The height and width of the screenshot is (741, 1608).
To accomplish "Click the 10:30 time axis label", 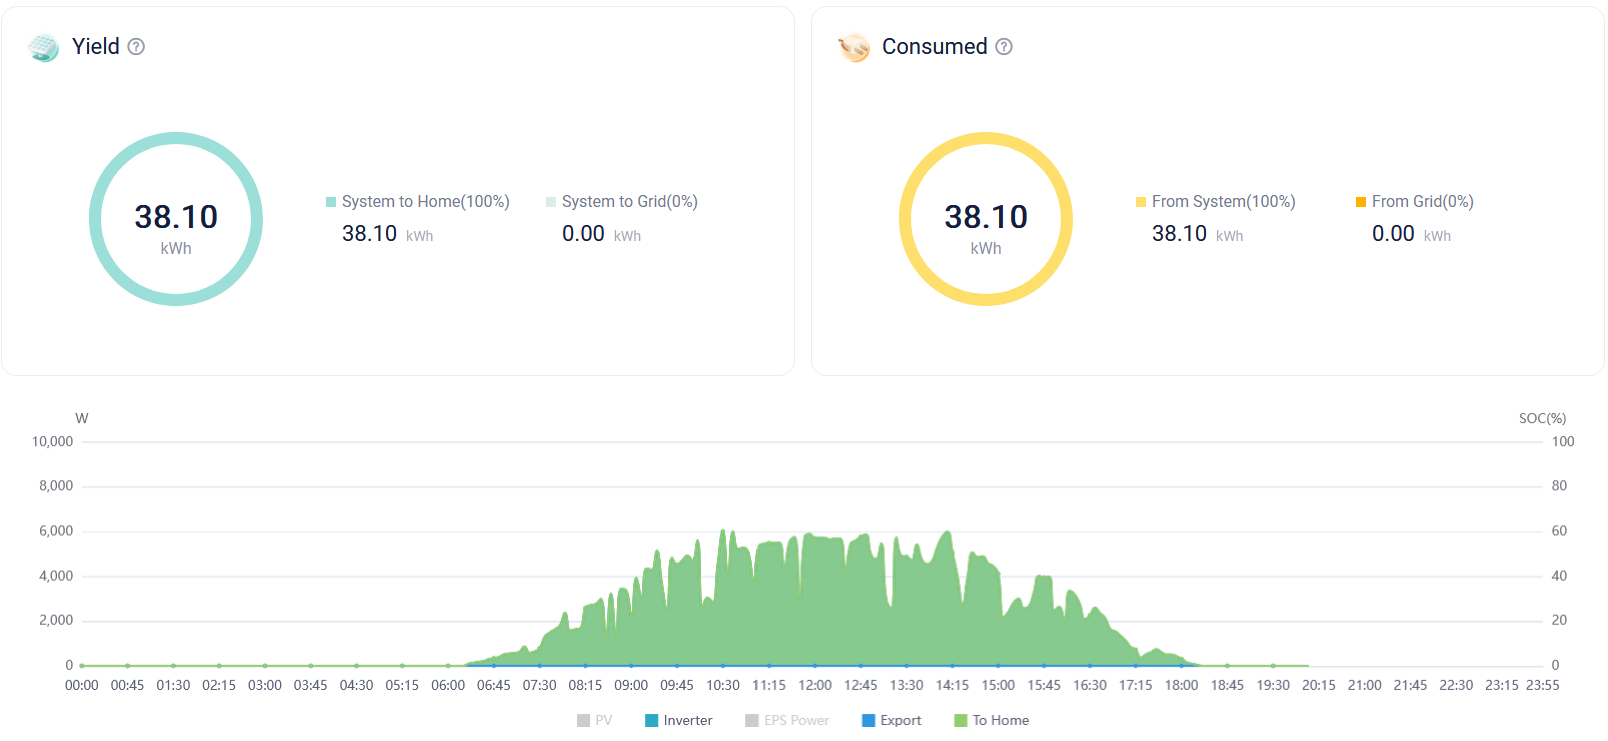I will [x=723, y=685].
